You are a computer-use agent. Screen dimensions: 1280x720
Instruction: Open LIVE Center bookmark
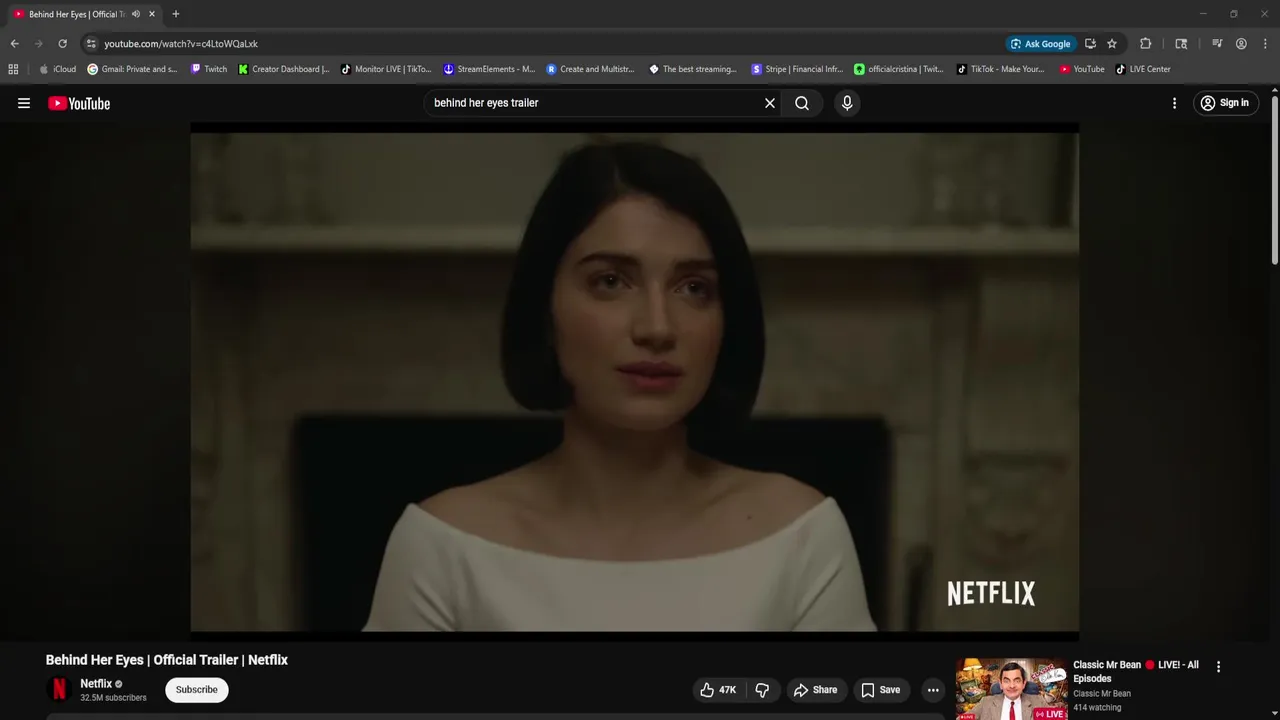click(x=1143, y=69)
